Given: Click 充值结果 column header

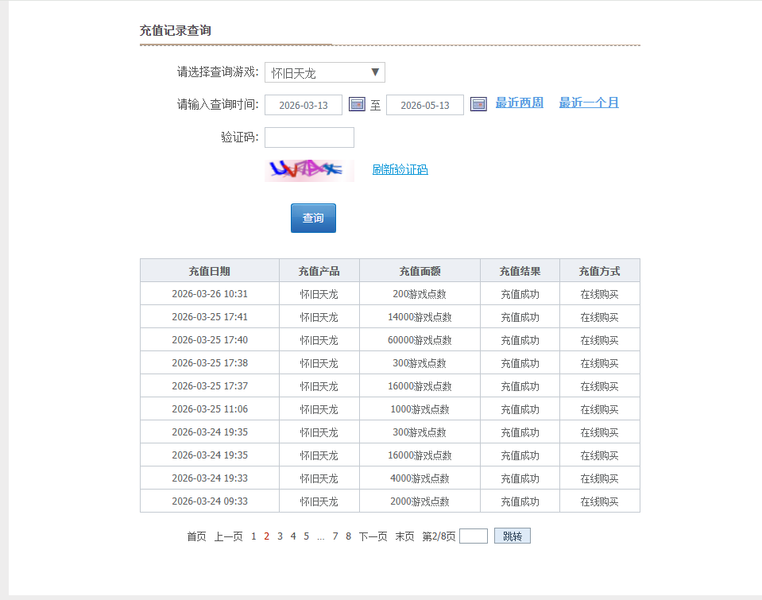Looking at the screenshot, I should (520, 271).
